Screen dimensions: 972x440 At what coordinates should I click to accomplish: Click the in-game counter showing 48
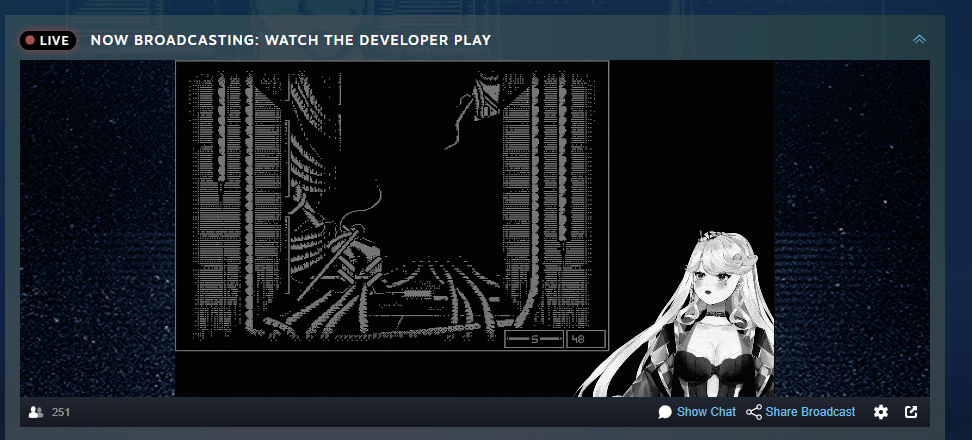586,339
